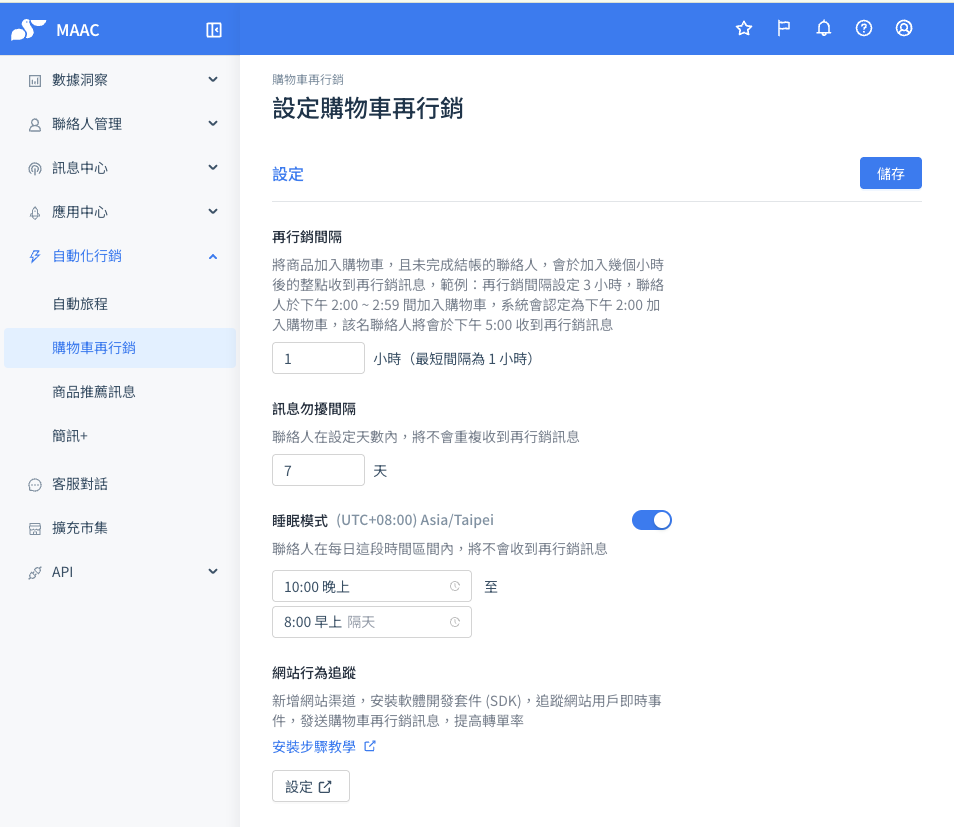Click the 設定購物車再行銷 page heading
954x827 pixels.
367,109
